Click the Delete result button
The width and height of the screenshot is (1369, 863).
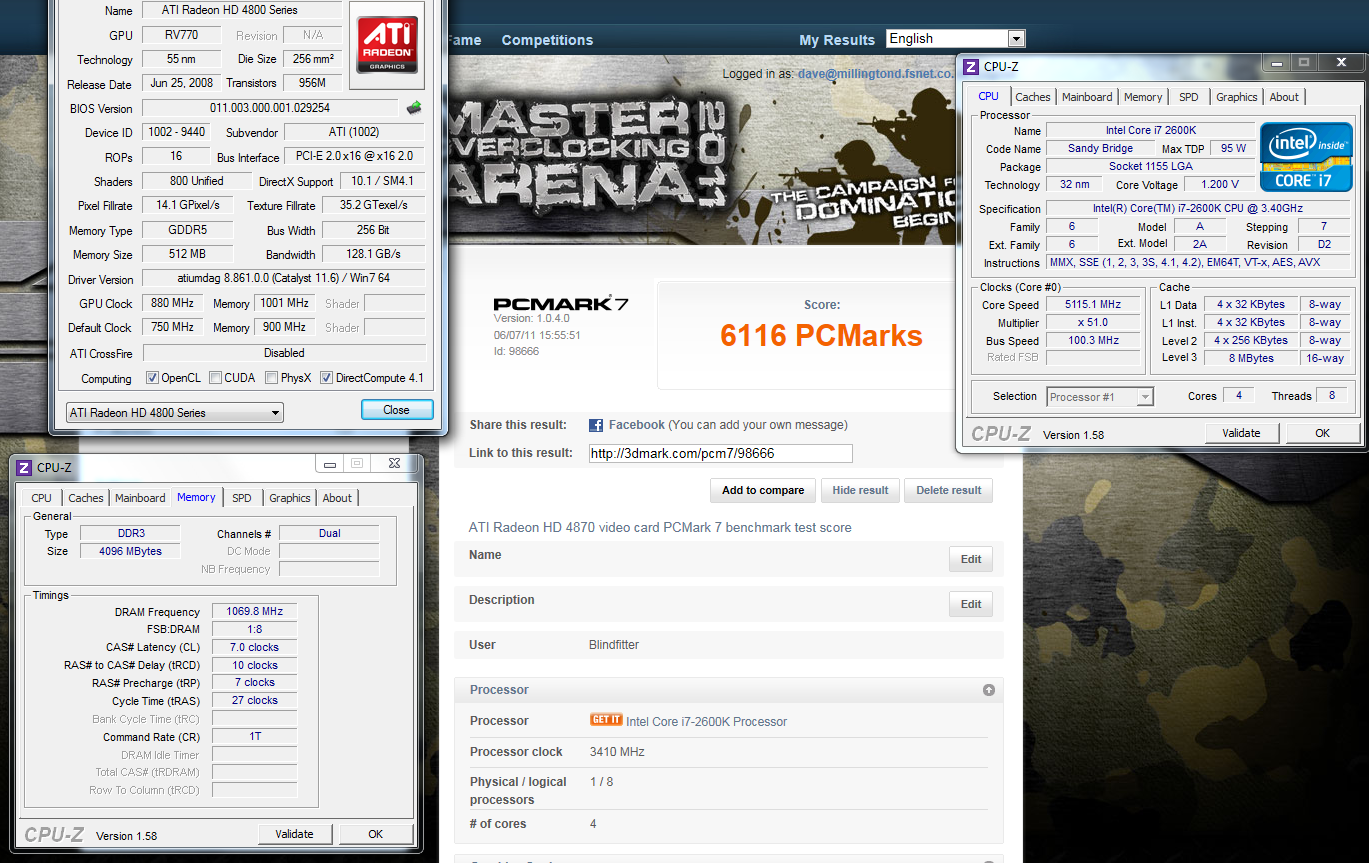949,490
